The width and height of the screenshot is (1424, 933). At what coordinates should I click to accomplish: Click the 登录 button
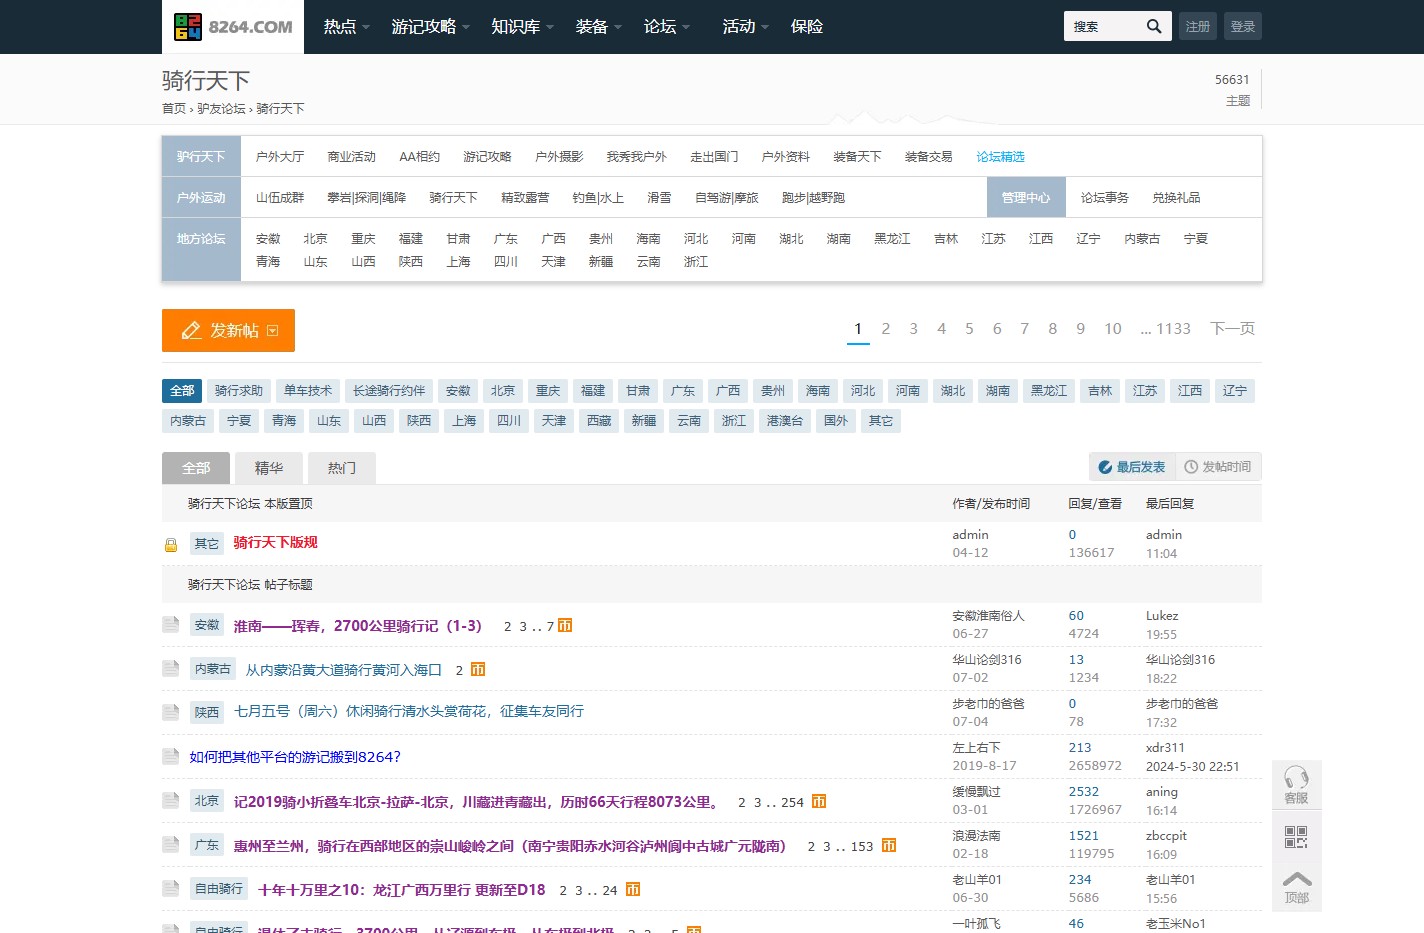click(1243, 26)
